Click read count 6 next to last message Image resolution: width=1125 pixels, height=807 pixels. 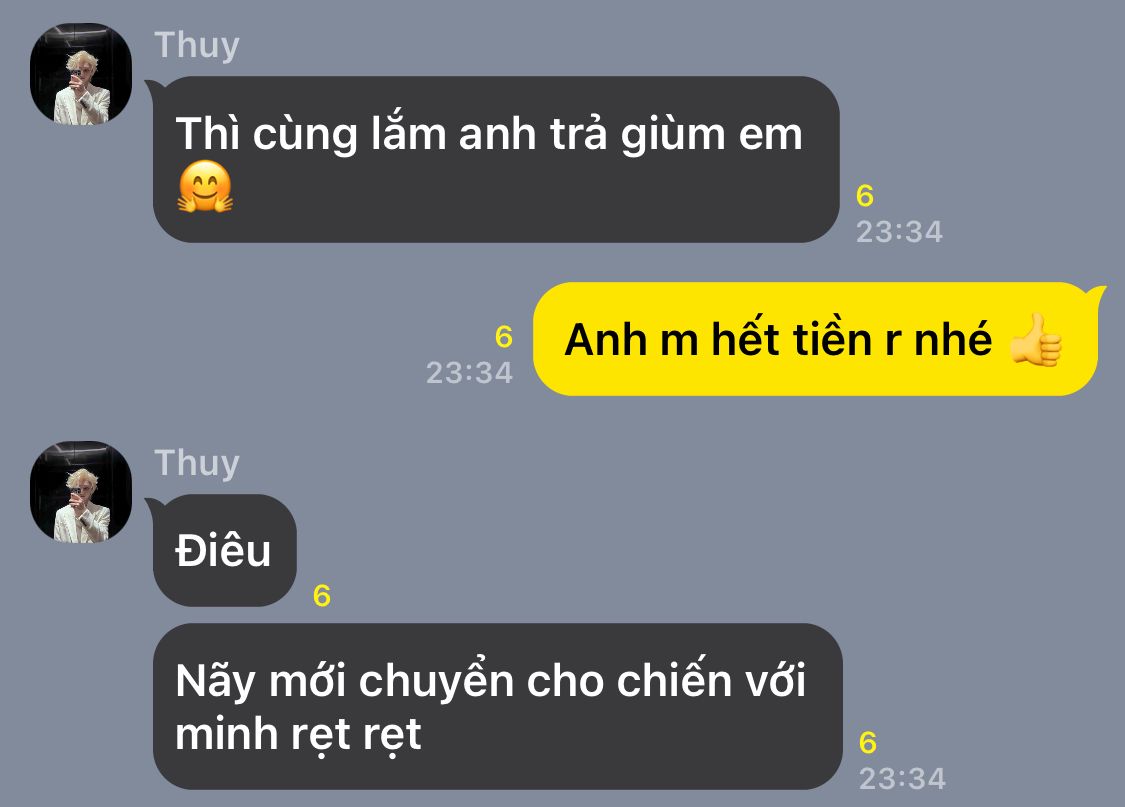pyautogui.click(x=867, y=743)
